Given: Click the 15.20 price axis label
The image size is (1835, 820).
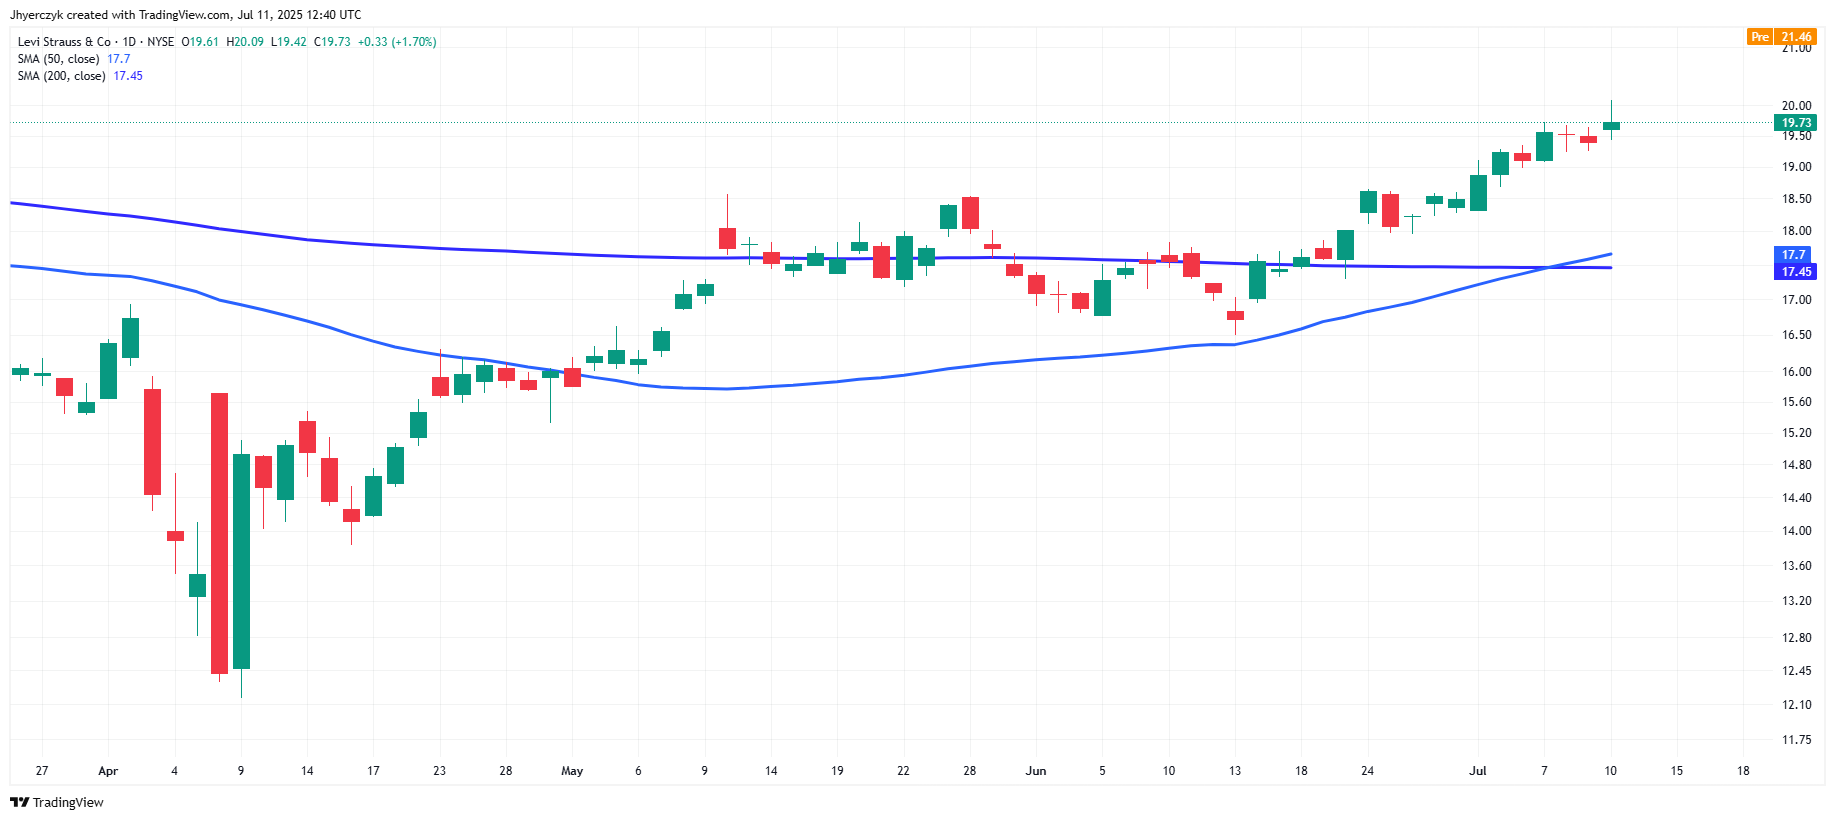Looking at the screenshot, I should tap(1796, 433).
